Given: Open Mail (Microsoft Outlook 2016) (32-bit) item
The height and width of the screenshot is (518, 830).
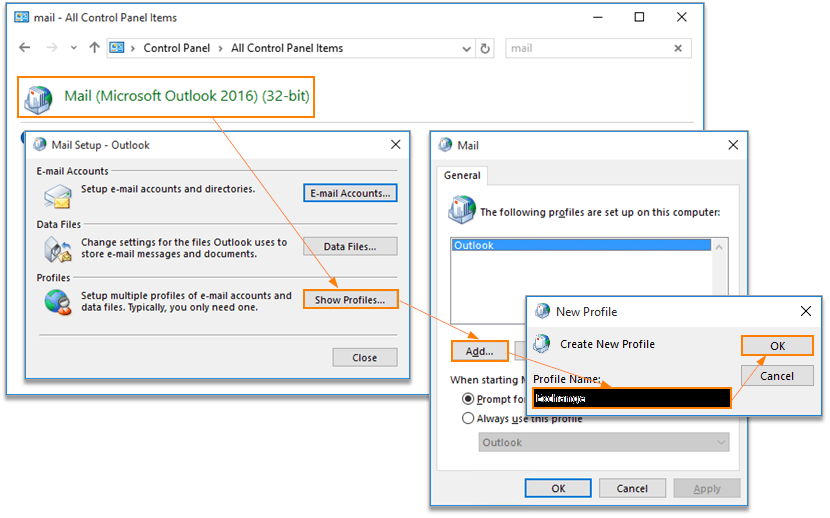Looking at the screenshot, I should 186,96.
